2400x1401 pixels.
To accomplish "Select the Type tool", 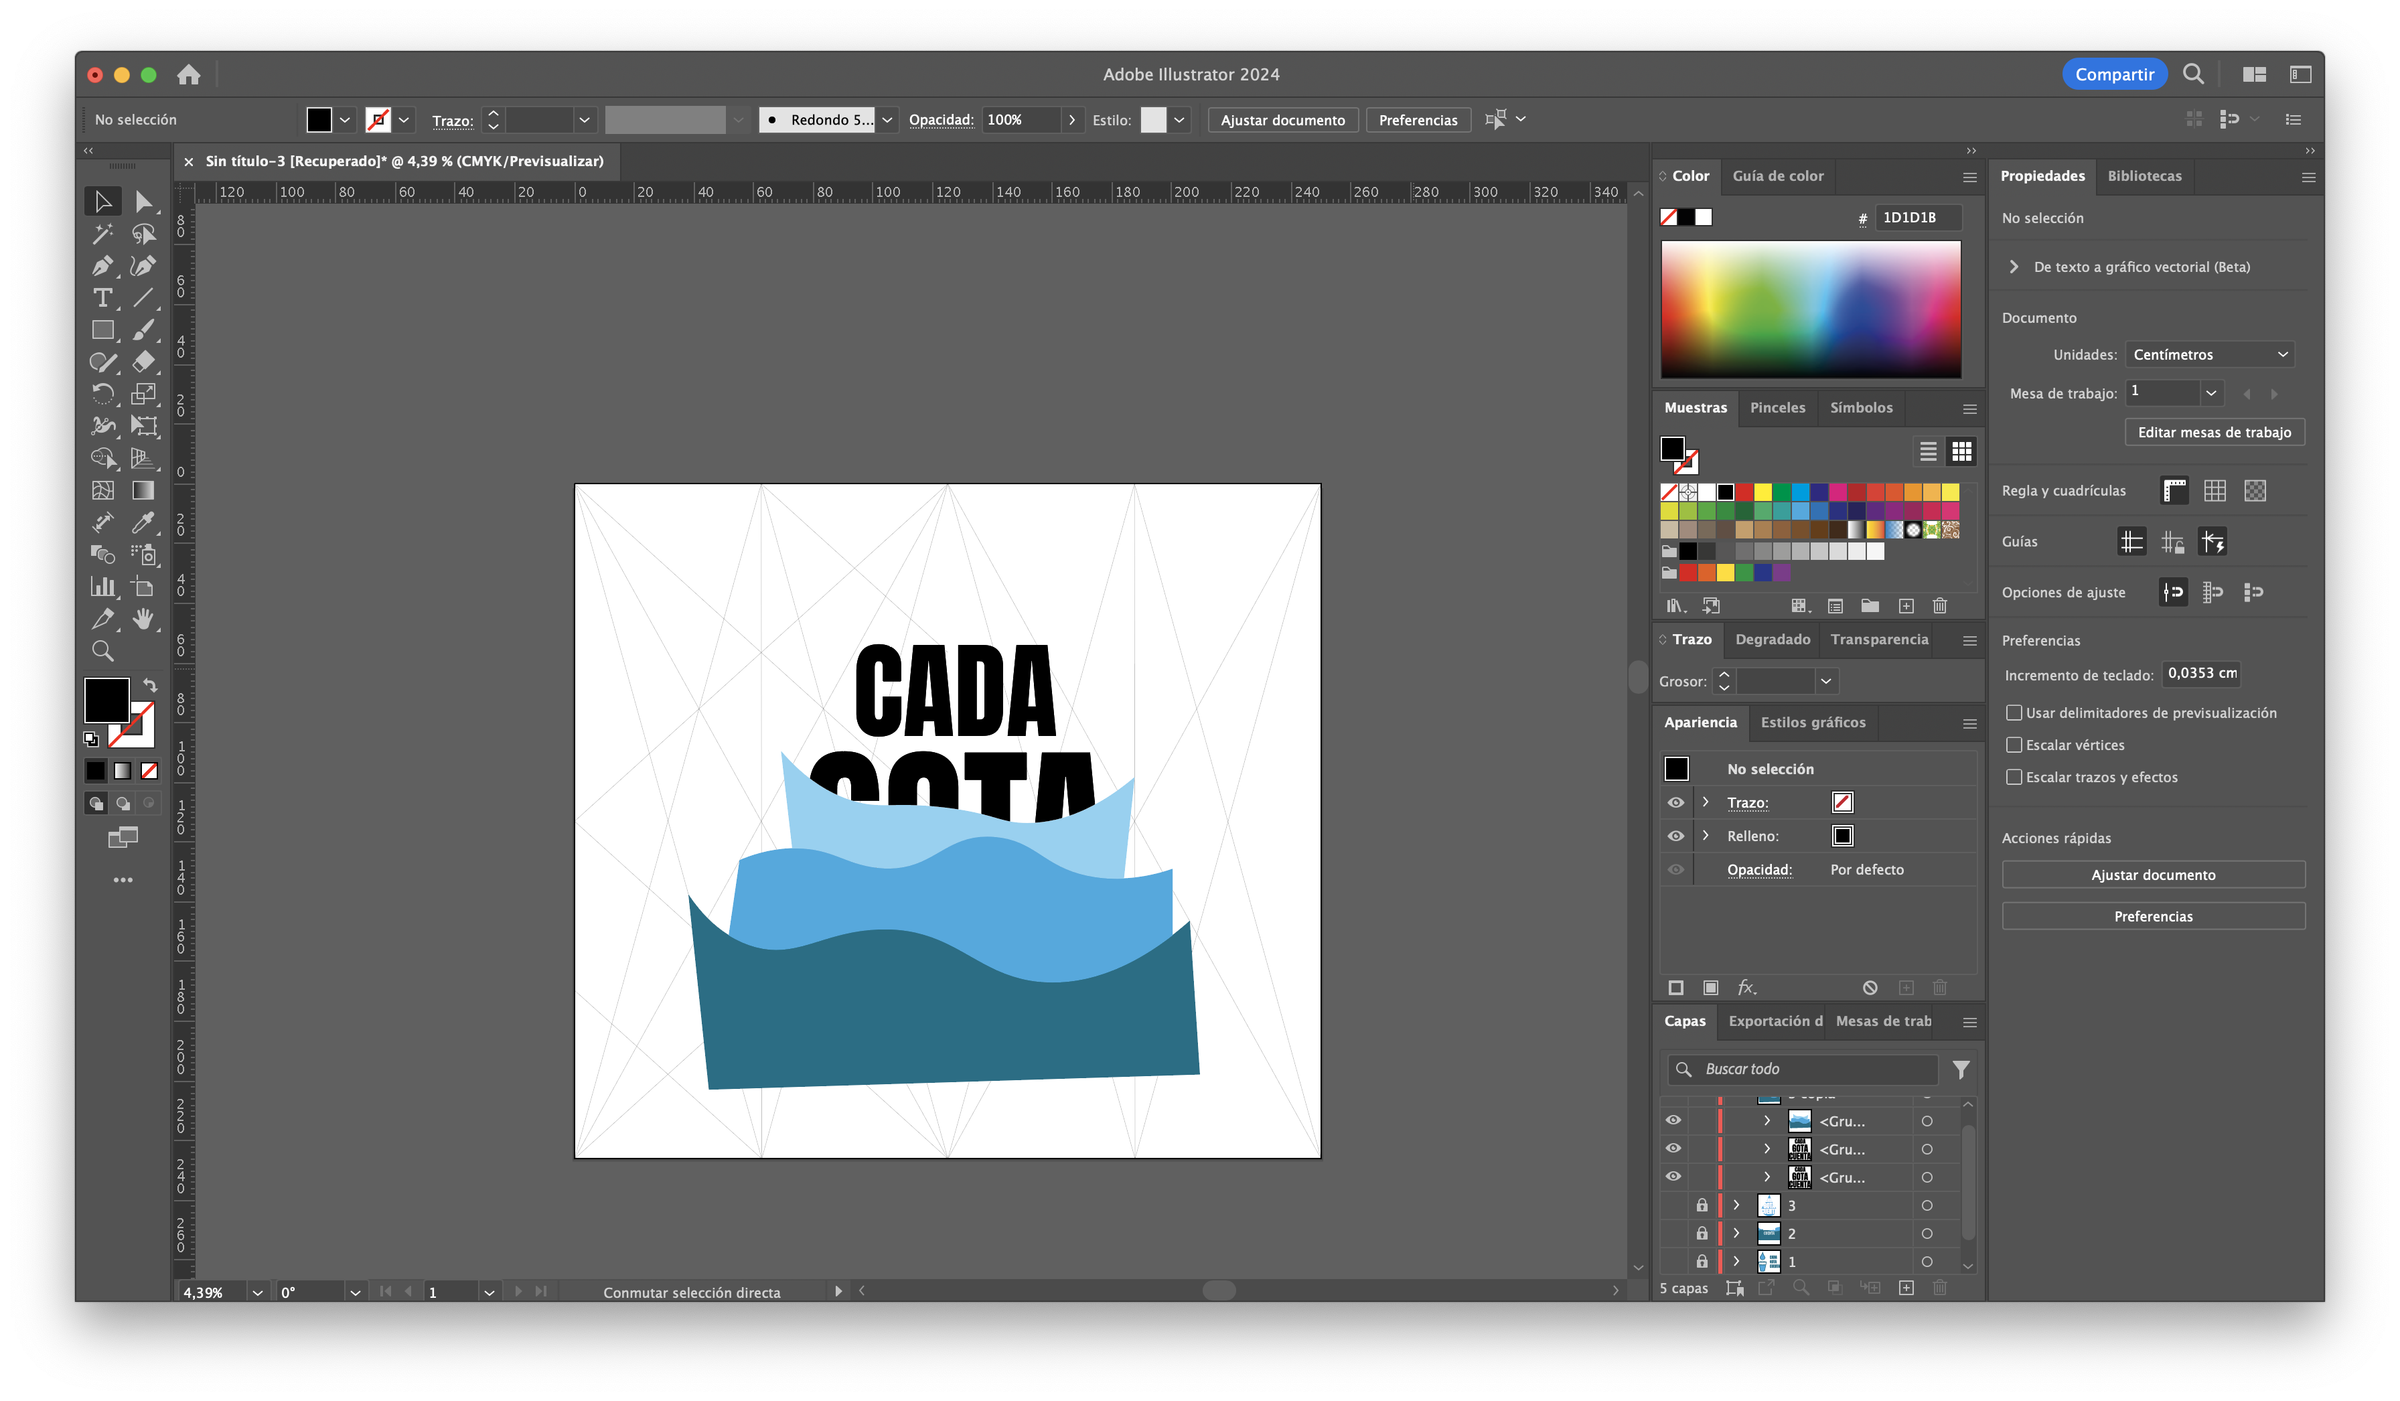I will pyautogui.click(x=102, y=298).
